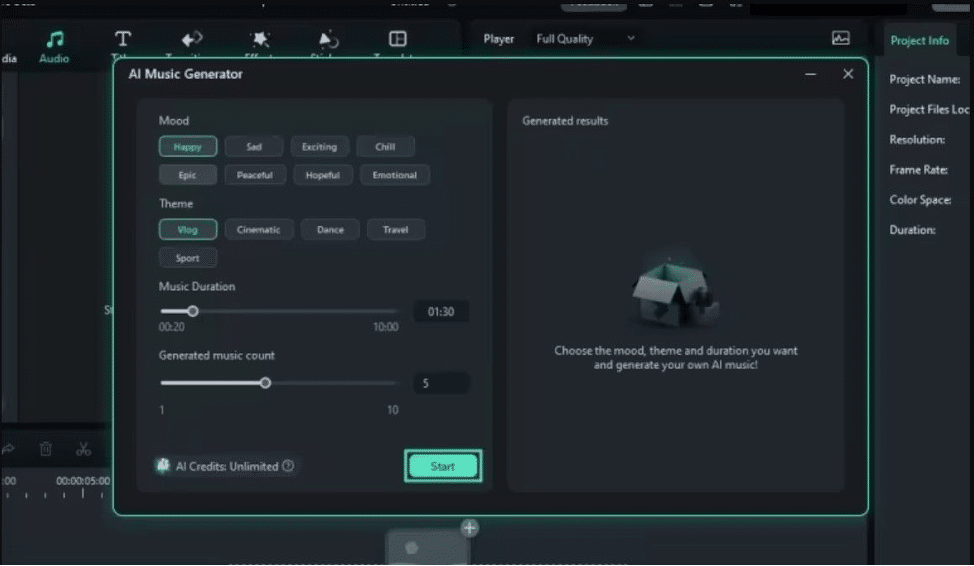Open the Transitions tool icon
Viewport: 974px width, 566px height.
click(x=191, y=39)
